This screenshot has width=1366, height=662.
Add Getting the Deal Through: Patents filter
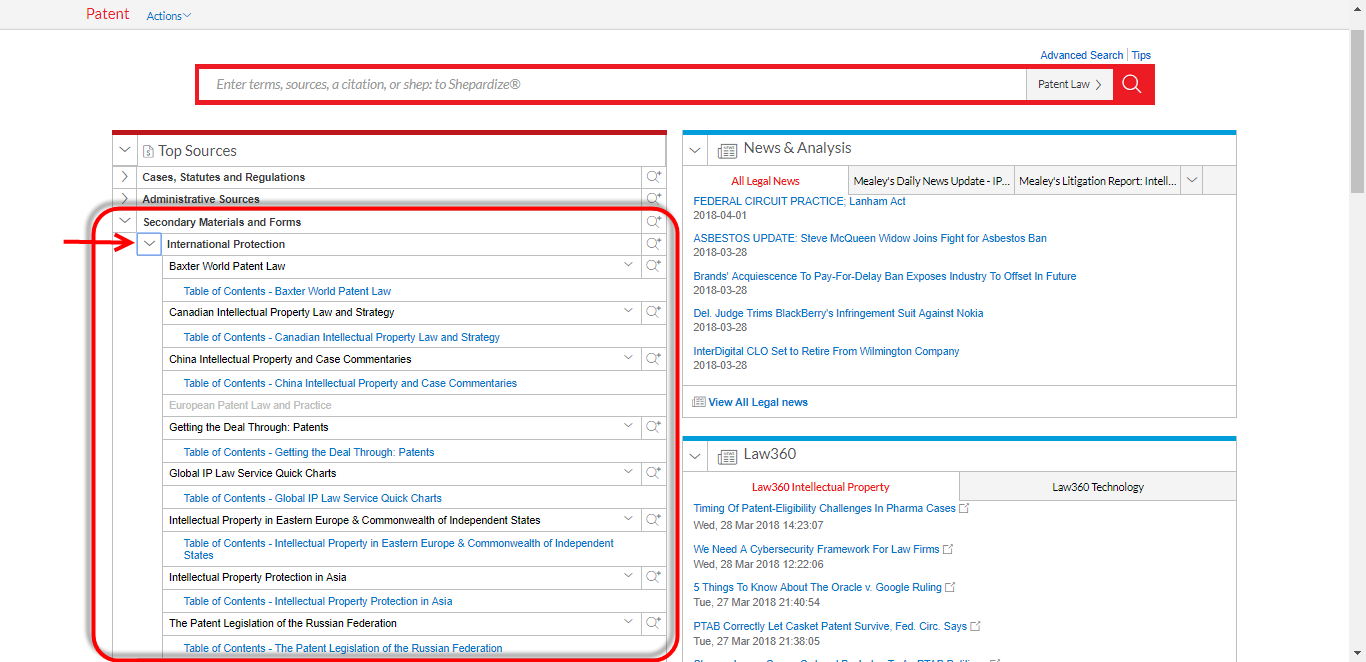coord(654,427)
